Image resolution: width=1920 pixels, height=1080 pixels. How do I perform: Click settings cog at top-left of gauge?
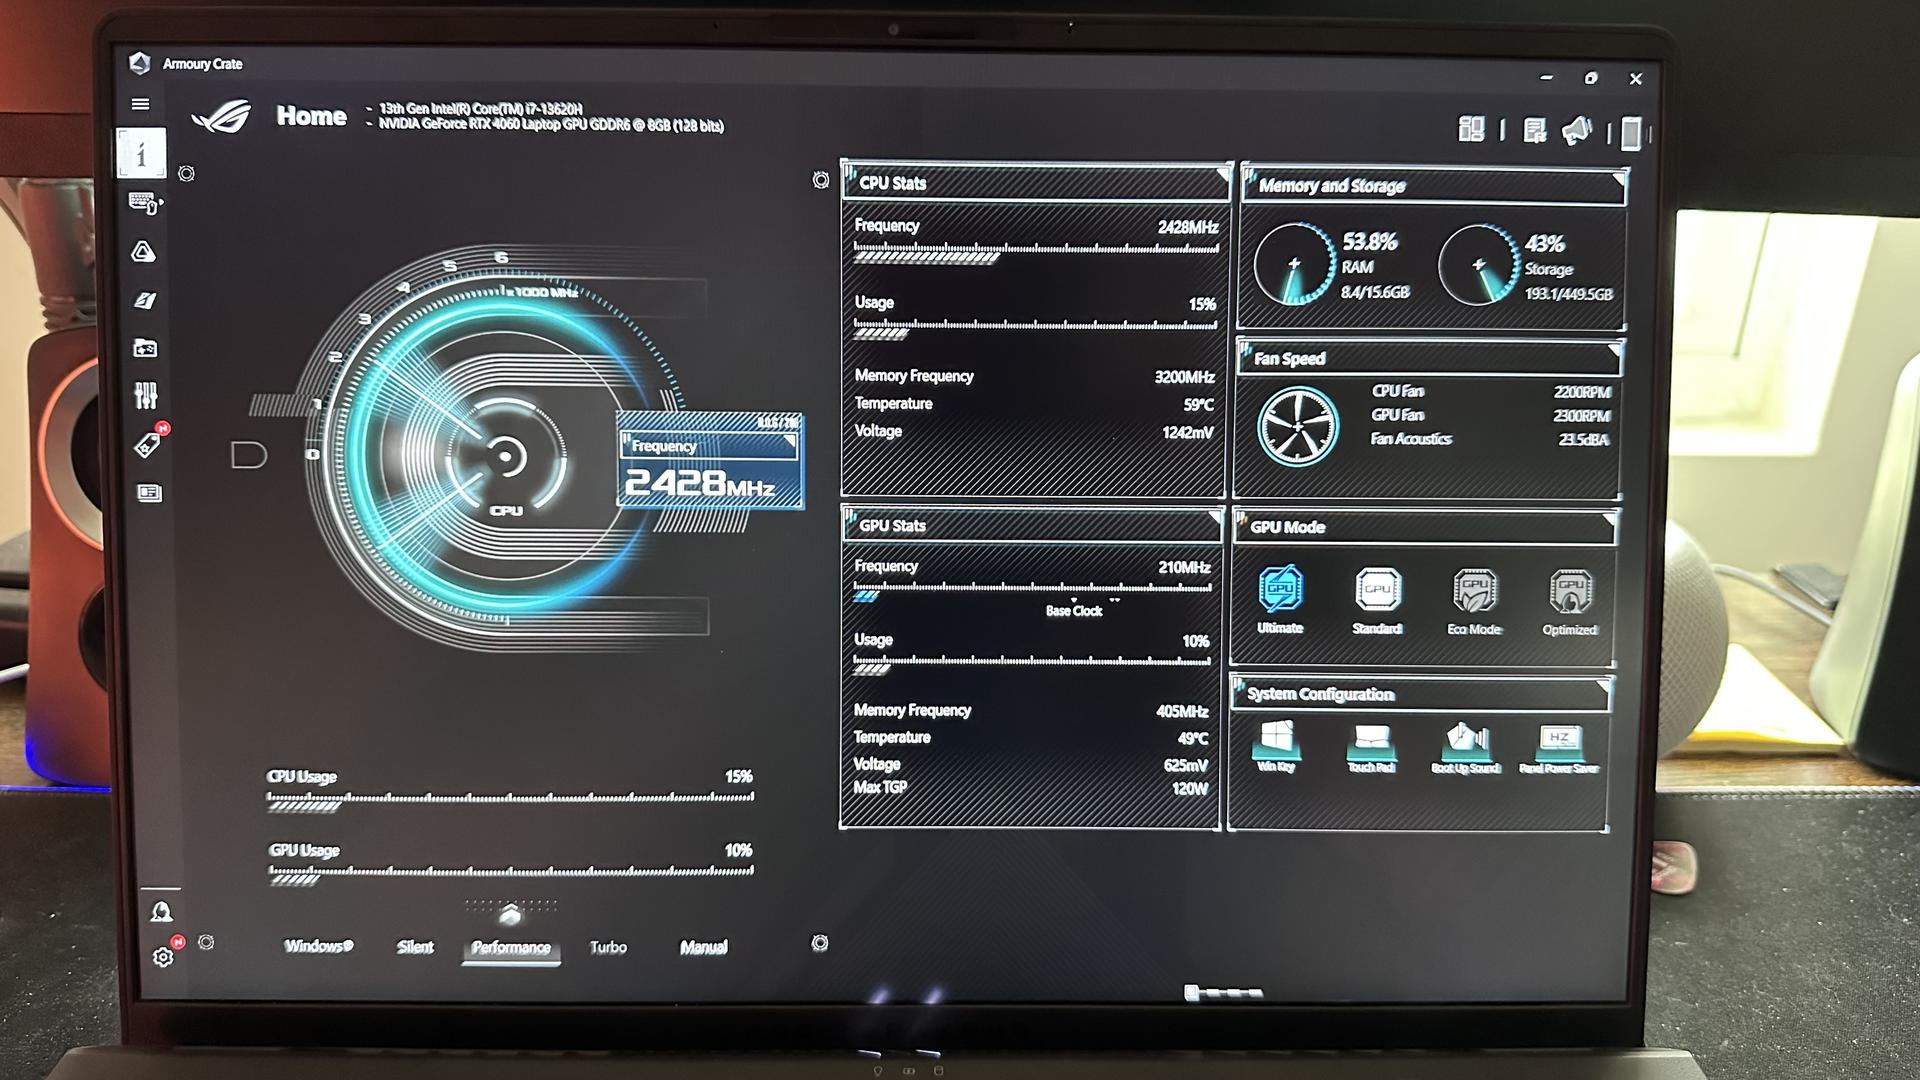[x=186, y=174]
